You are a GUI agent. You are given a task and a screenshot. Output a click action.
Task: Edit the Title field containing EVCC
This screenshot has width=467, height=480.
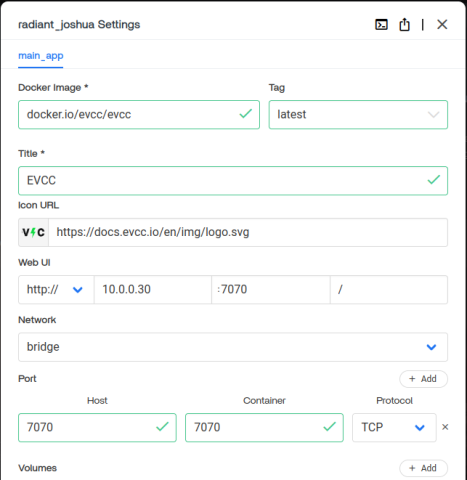pos(233,180)
